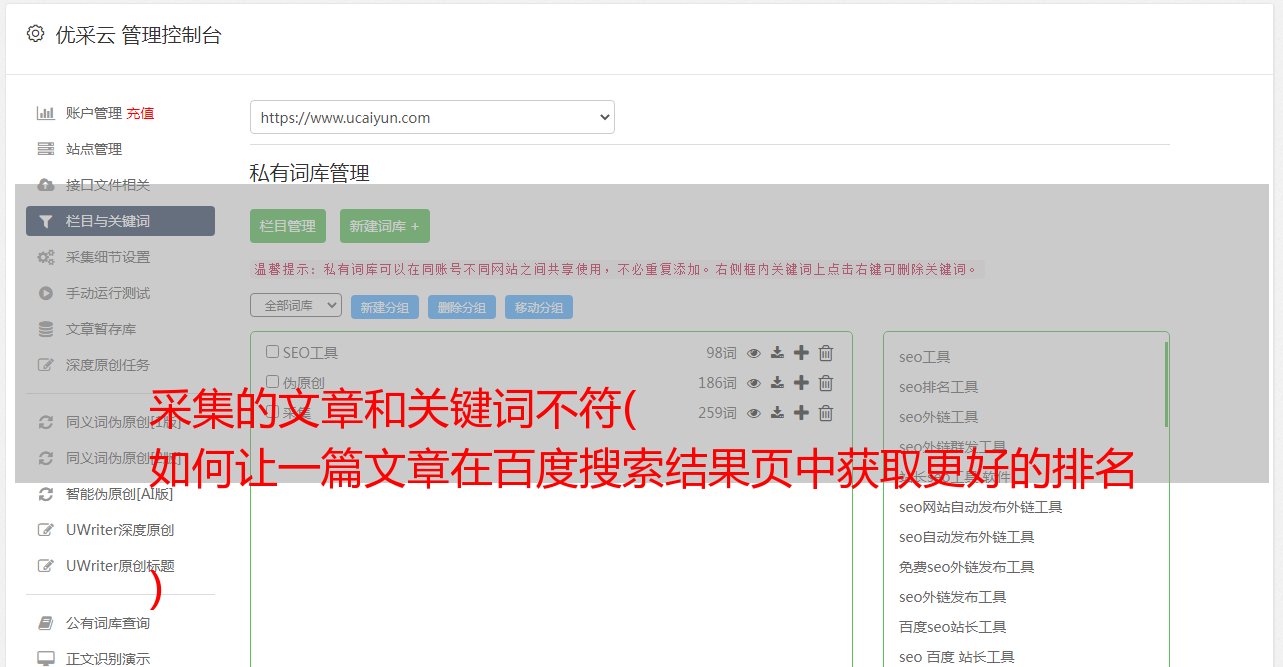The image size is (1283, 667).
Task: Click the 账户管理 bar chart icon
Action: point(46,113)
